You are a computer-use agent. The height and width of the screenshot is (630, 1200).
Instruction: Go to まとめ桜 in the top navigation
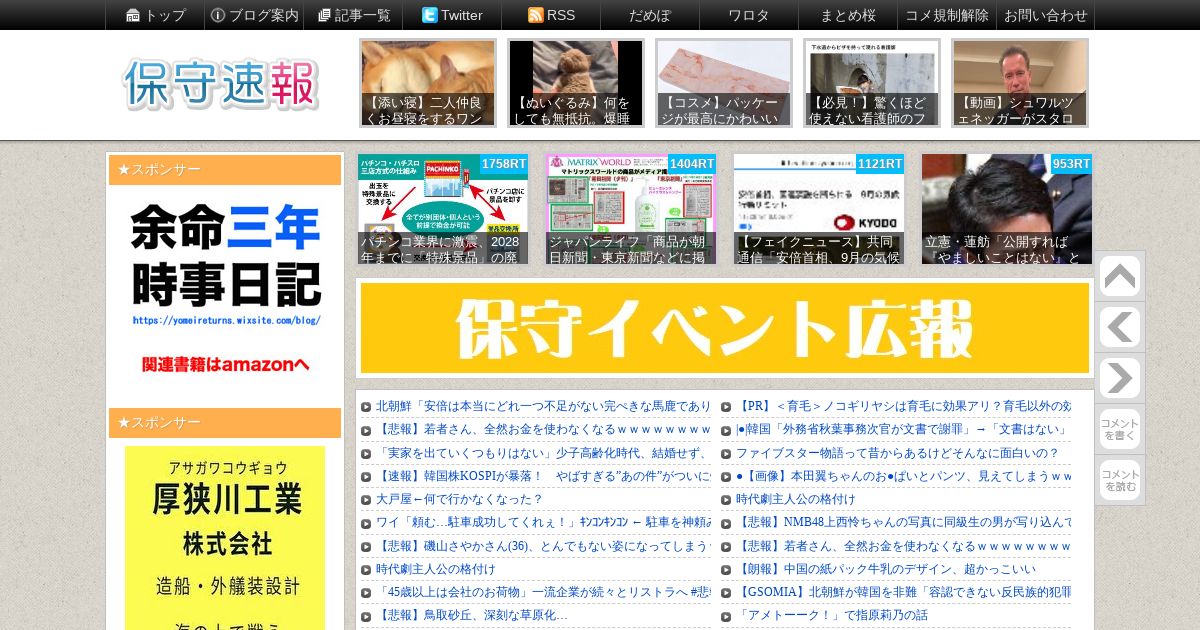(848, 15)
